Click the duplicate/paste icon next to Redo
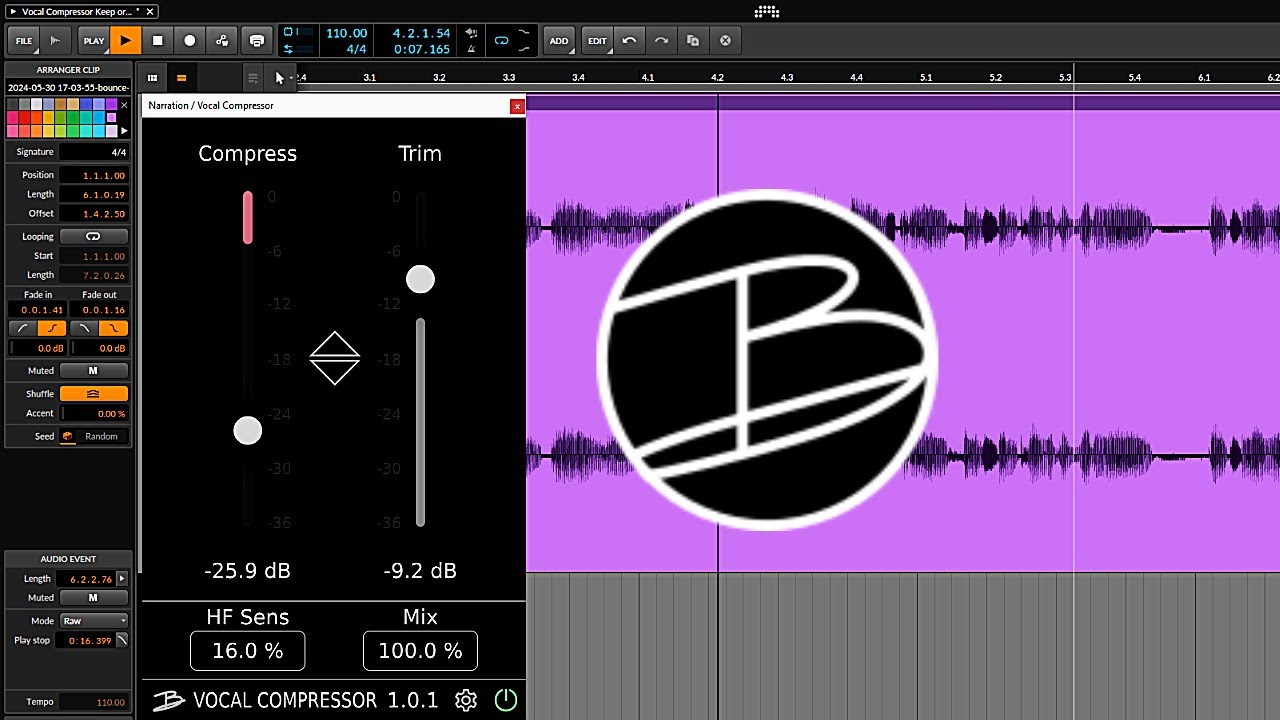 pos(693,41)
